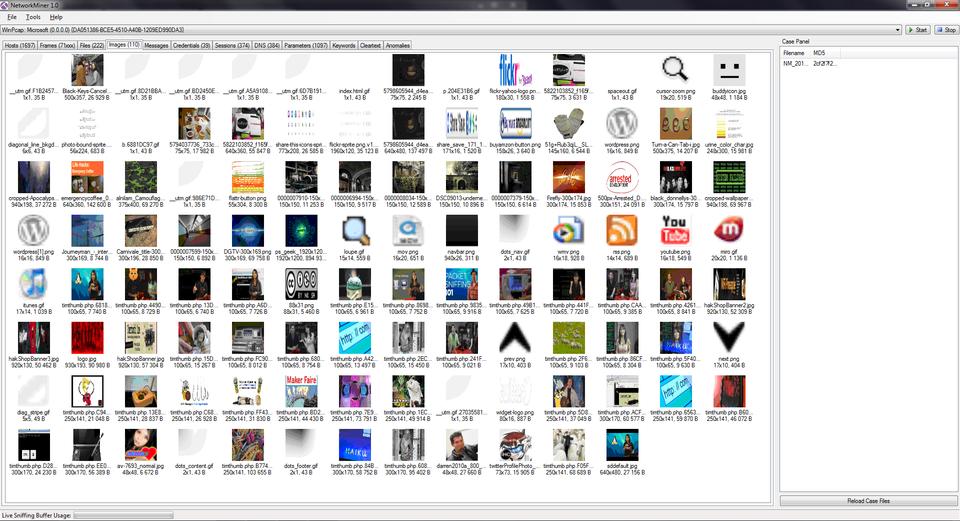
Task: Open the Credentials tab
Action: click(191, 45)
